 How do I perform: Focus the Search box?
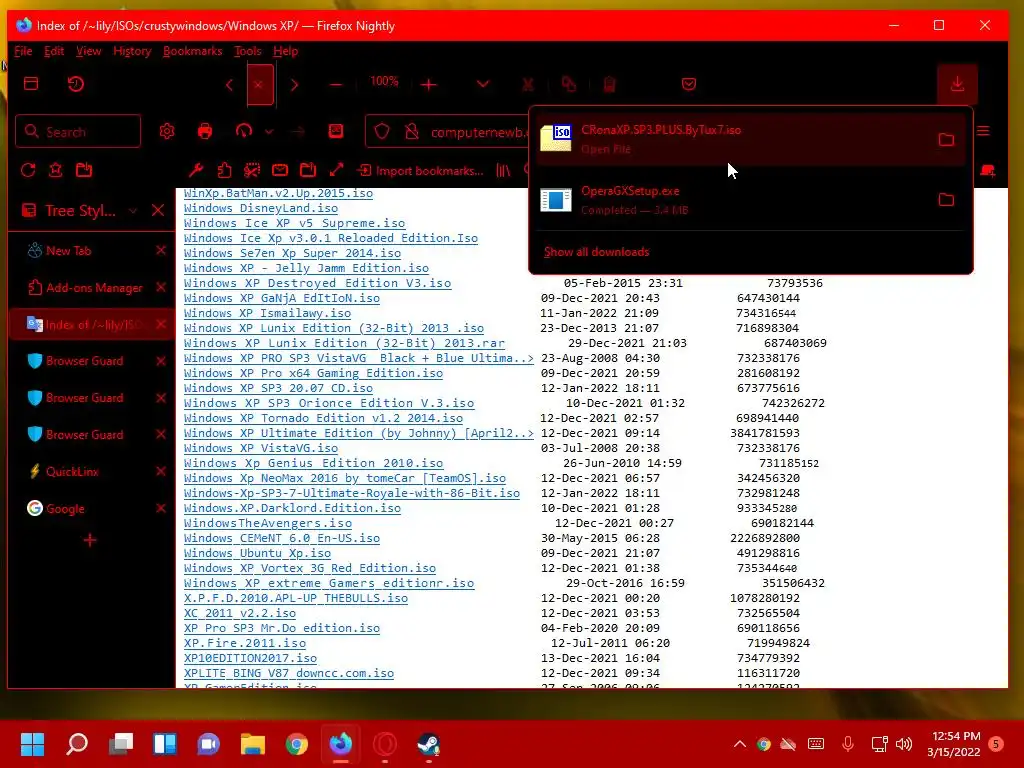[78, 131]
